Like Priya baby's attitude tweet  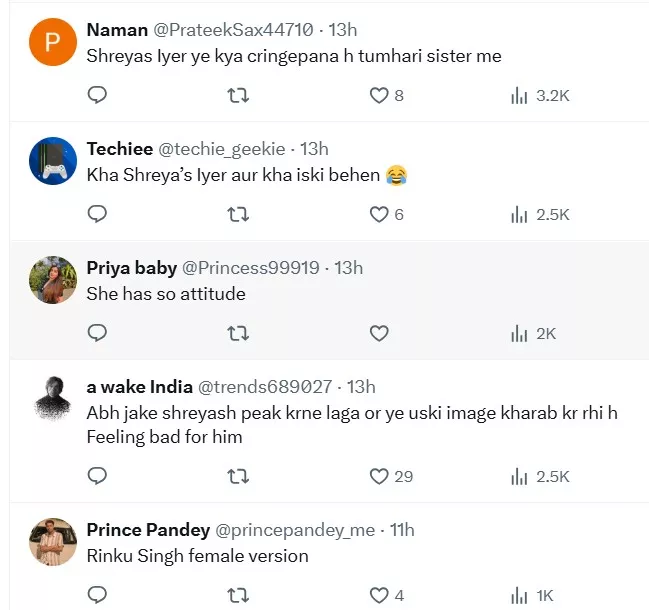379,333
